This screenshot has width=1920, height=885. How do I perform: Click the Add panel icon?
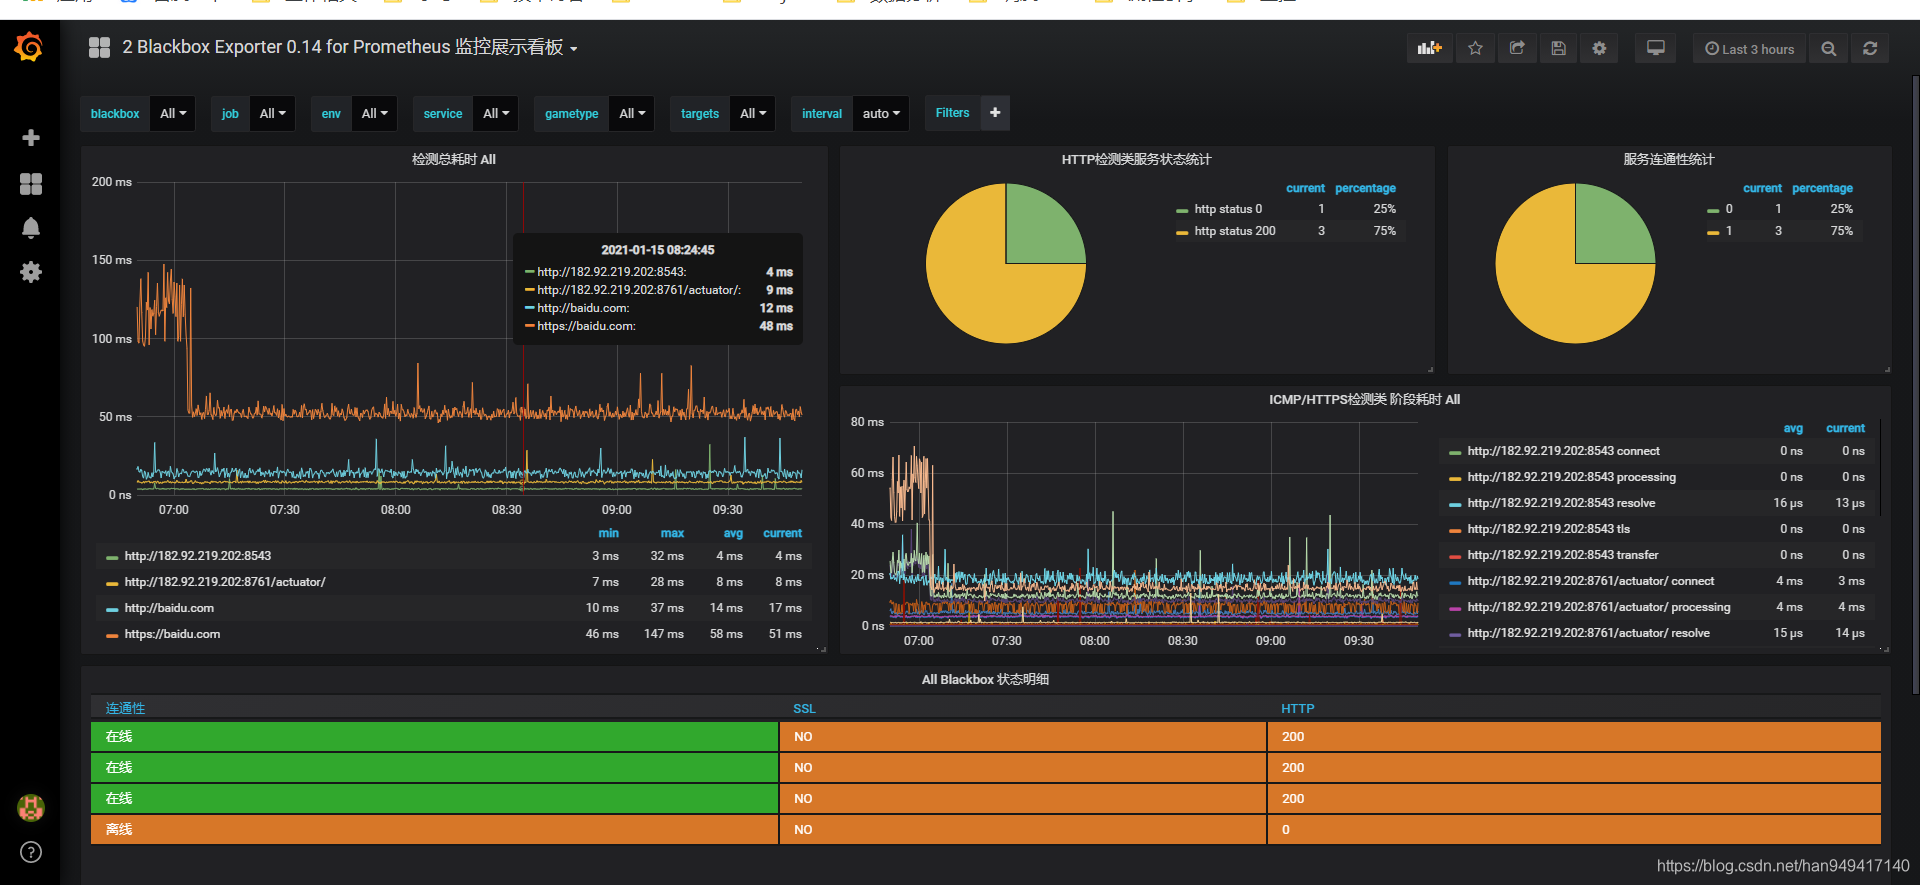tap(1430, 48)
